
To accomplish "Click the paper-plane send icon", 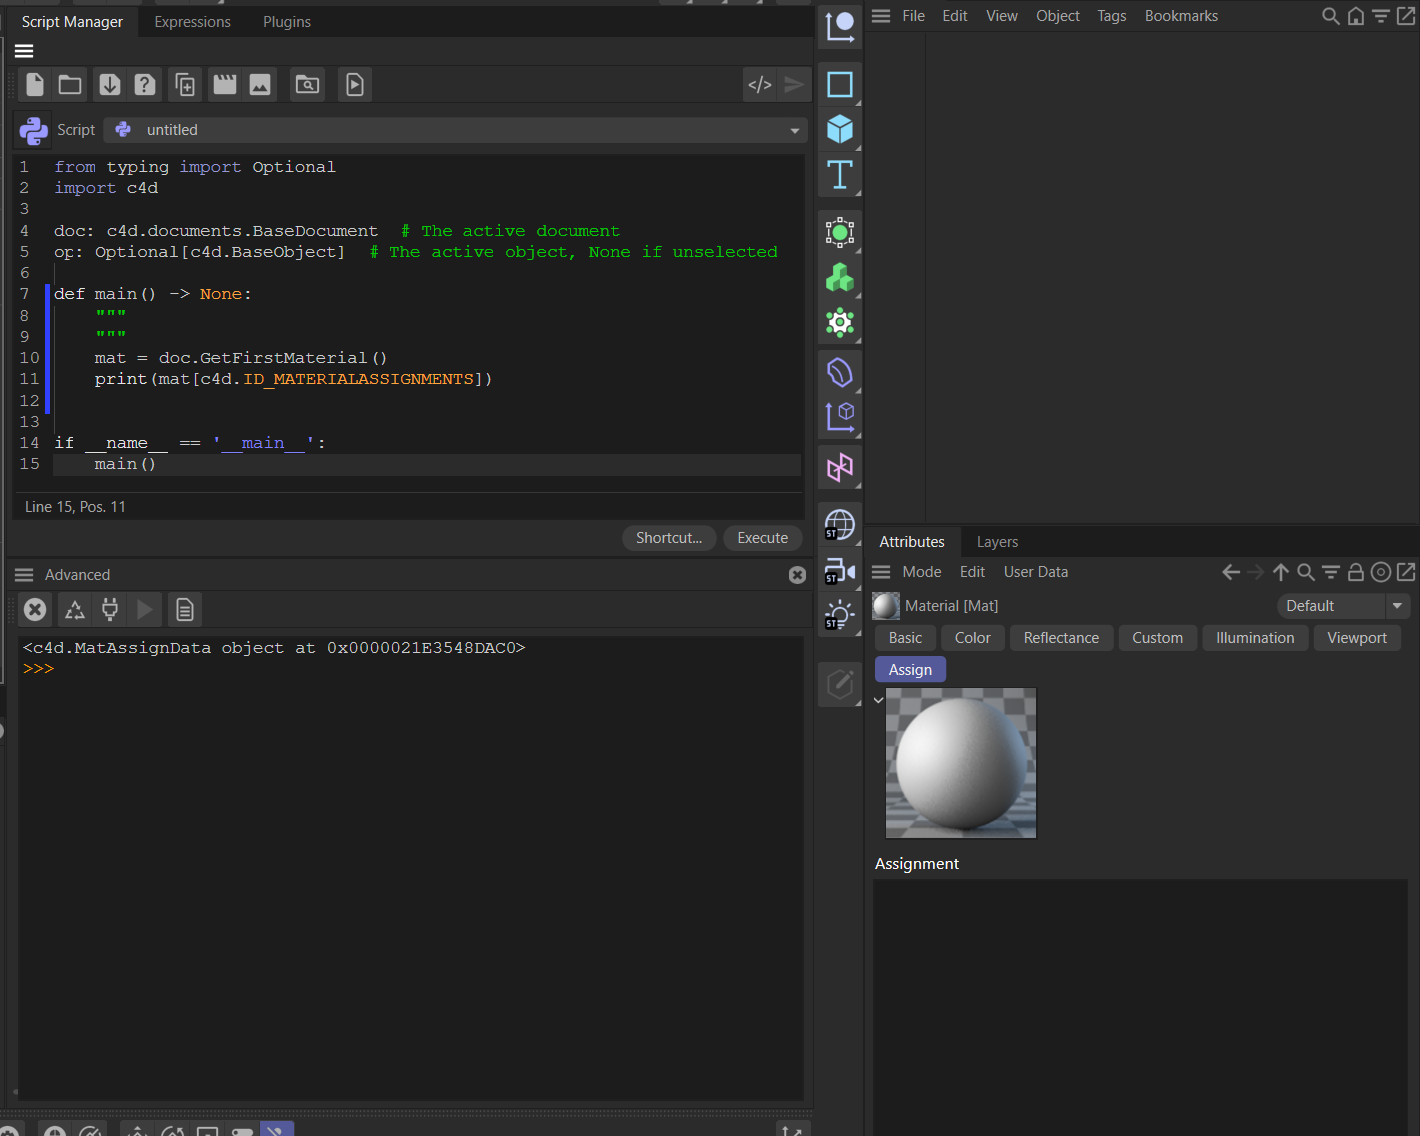I will point(794,85).
